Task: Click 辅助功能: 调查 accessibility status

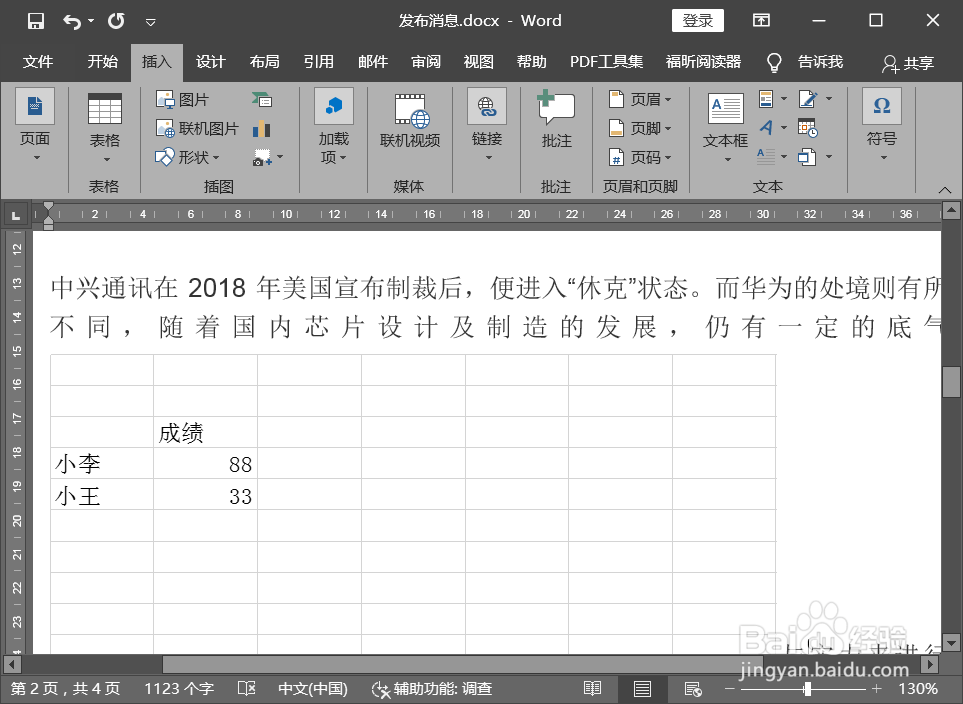Action: [x=432, y=689]
